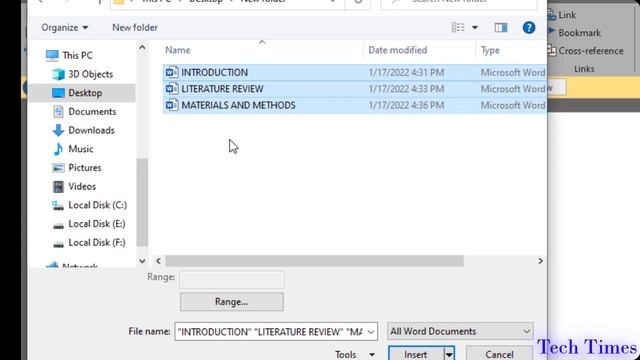Click the Local Disk (C:) drive icon

tap(58, 205)
